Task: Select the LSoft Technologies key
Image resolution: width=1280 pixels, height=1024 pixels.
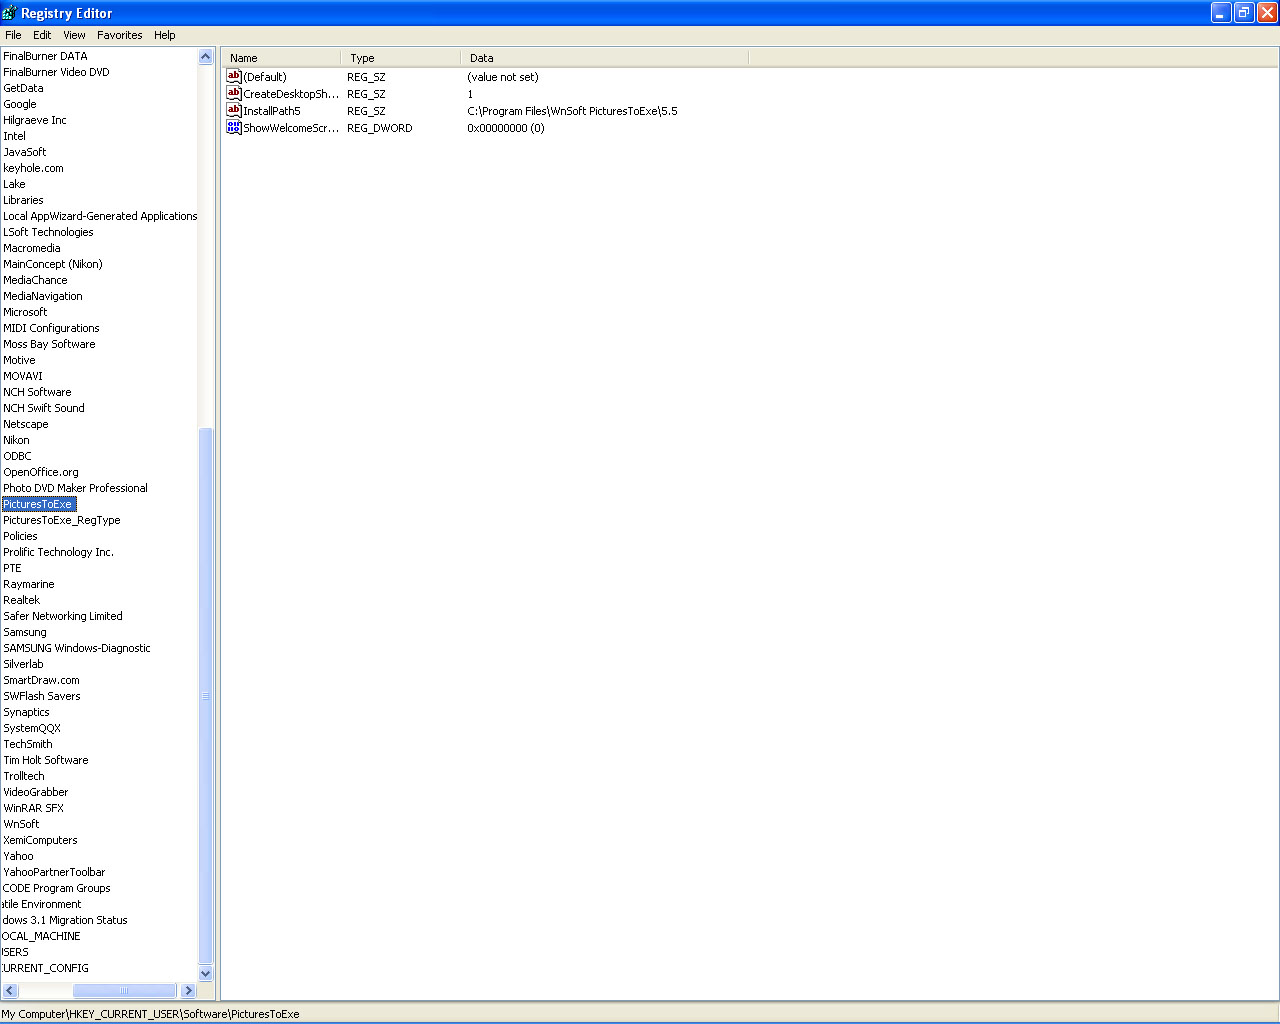Action: (48, 232)
